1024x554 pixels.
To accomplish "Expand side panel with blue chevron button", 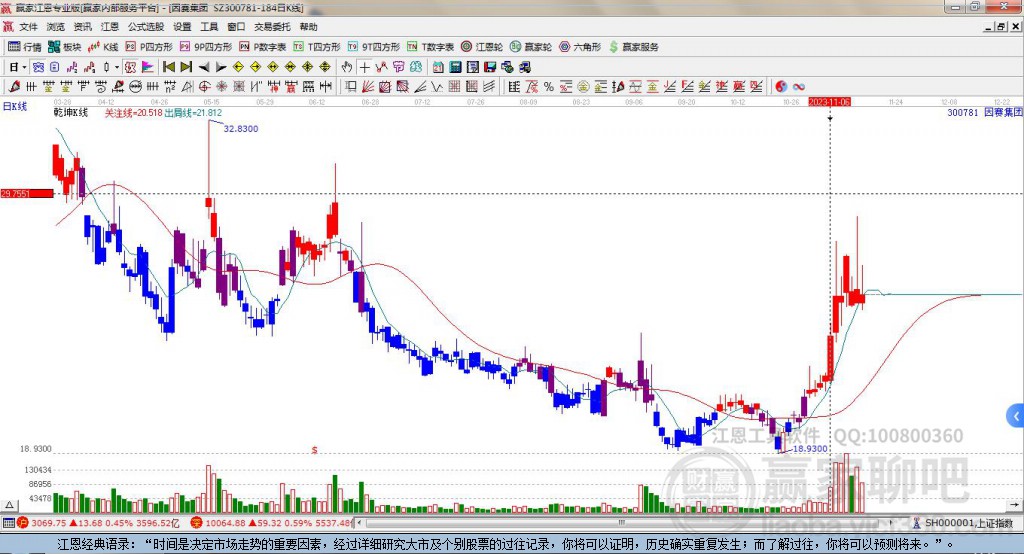I will [x=1016, y=416].
